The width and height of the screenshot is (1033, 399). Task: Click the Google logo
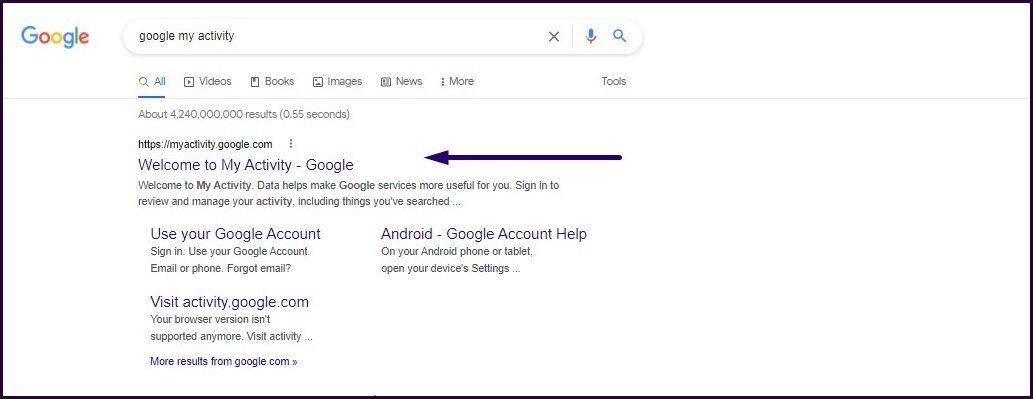coord(55,36)
